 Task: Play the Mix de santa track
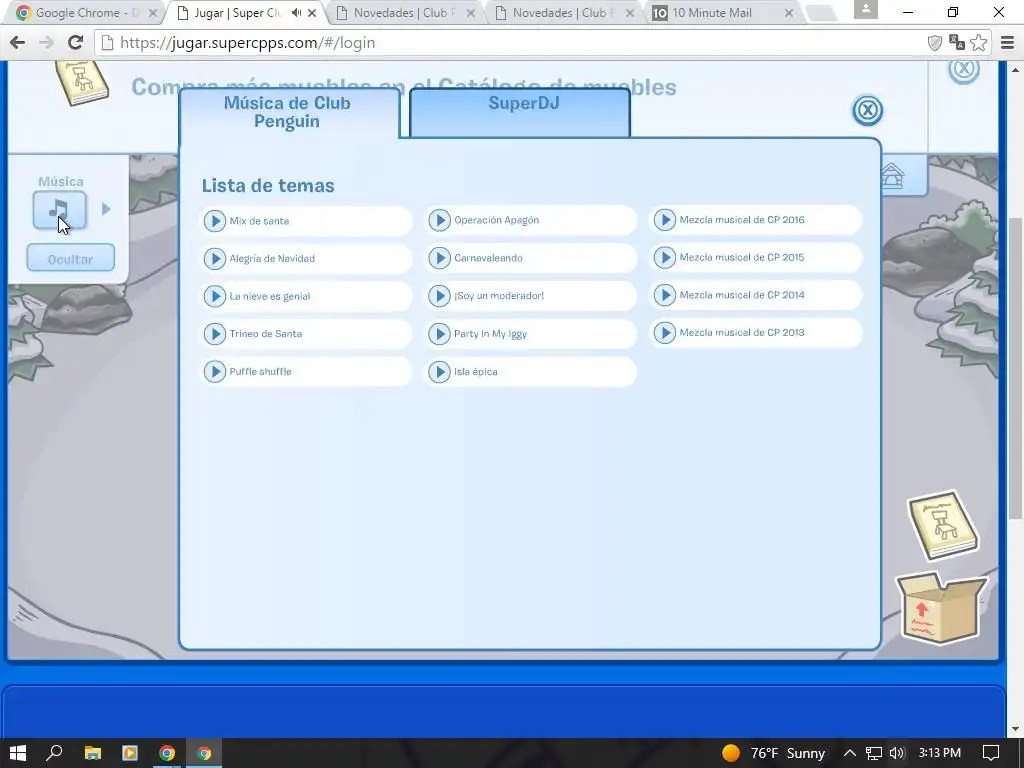point(214,221)
